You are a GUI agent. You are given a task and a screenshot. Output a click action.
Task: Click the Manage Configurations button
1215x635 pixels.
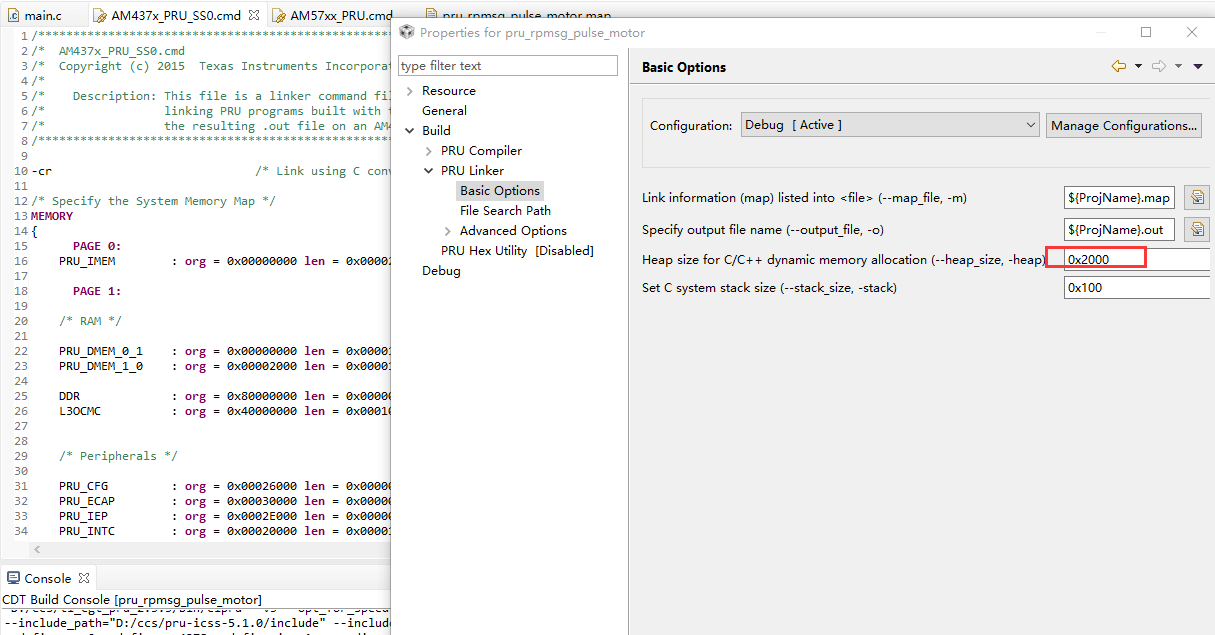point(1124,125)
